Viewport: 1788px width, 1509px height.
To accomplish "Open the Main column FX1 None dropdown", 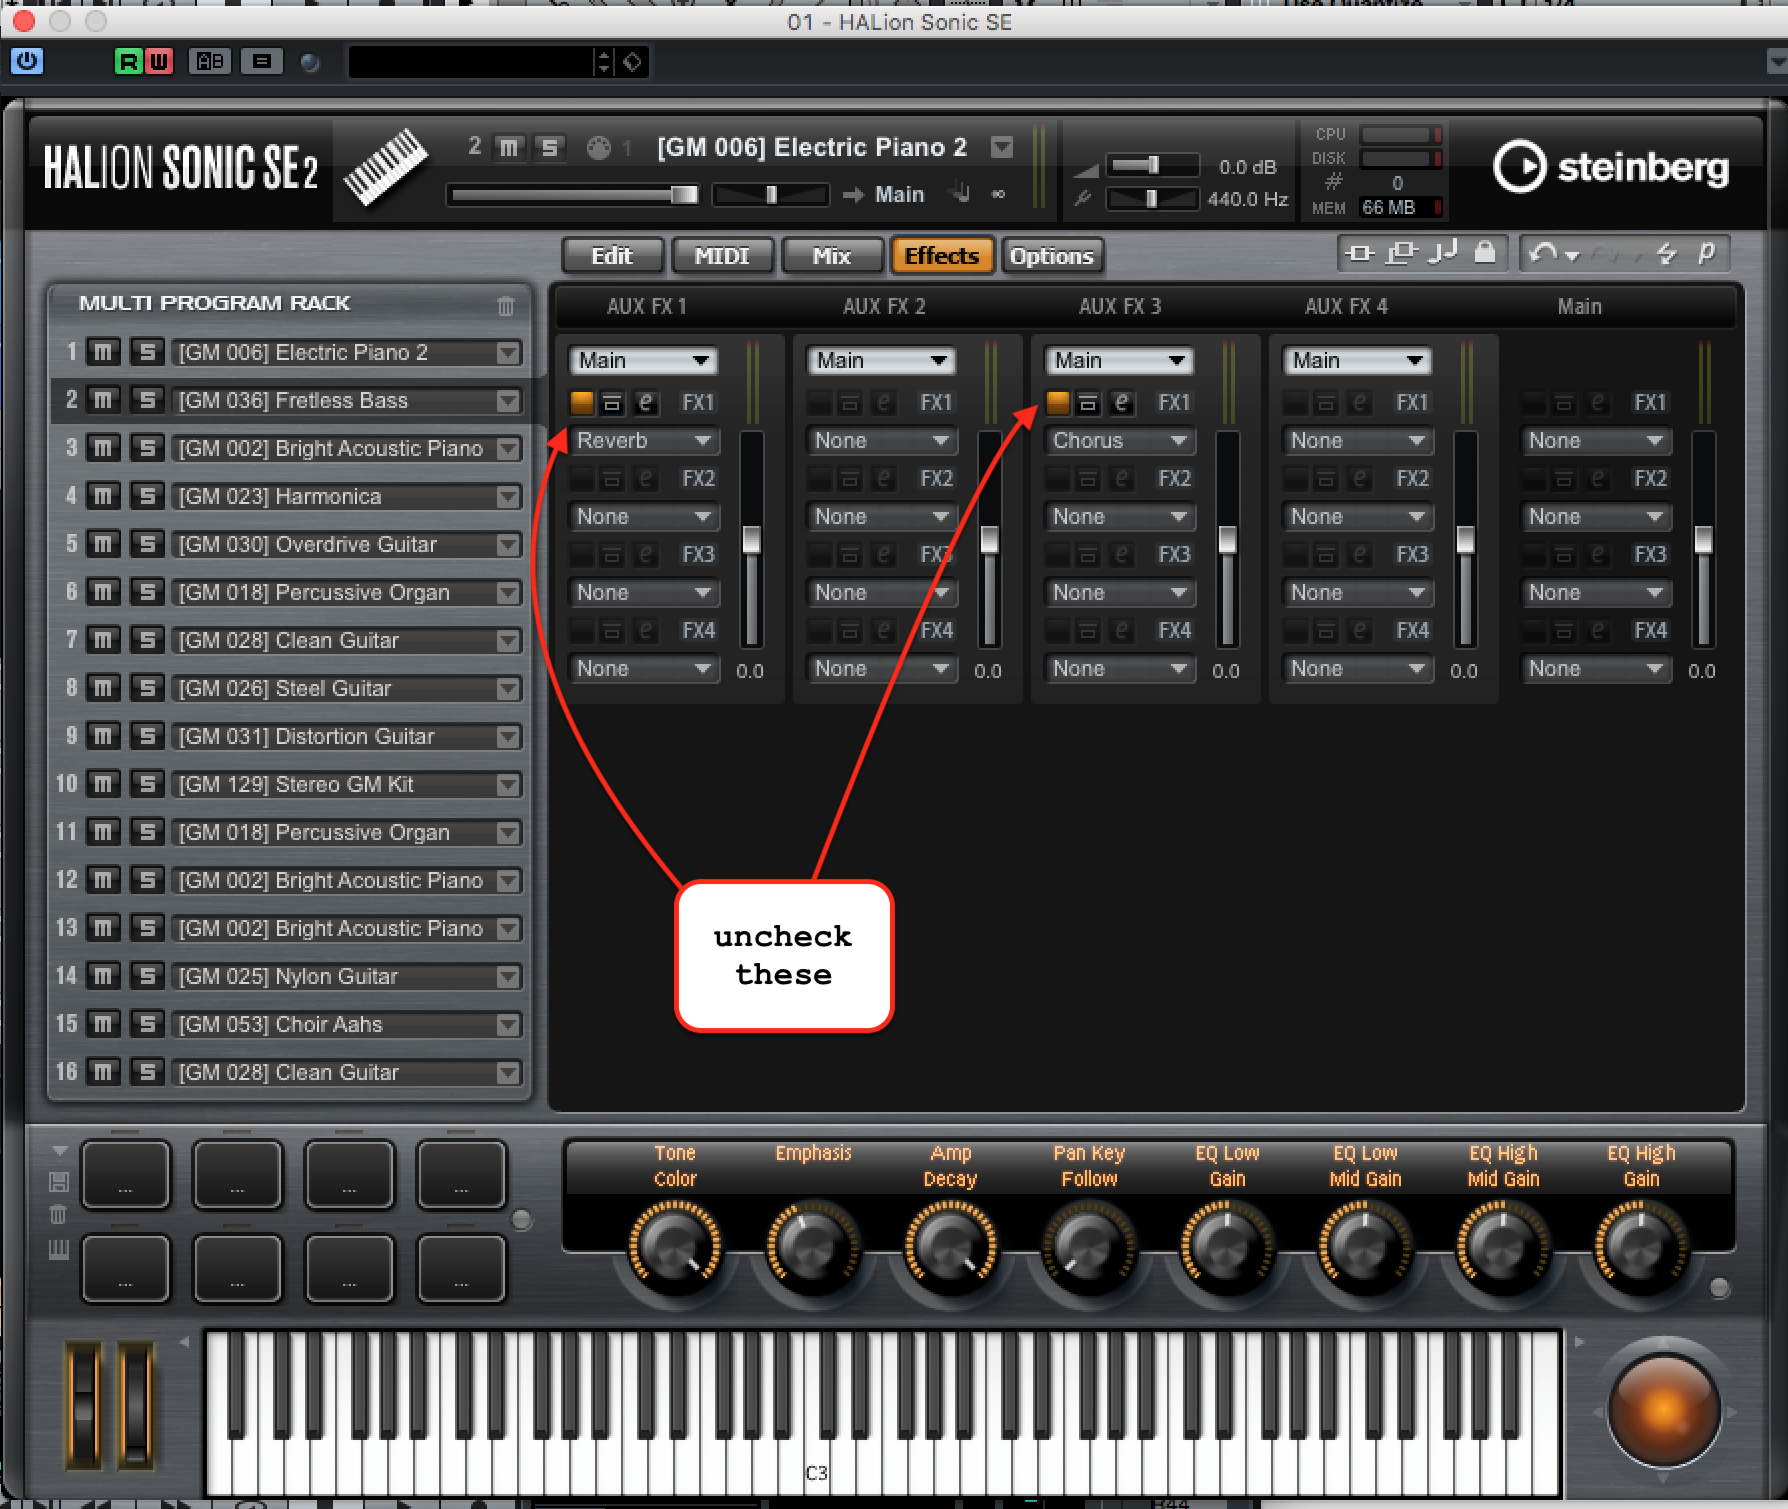I will pyautogui.click(x=1596, y=440).
